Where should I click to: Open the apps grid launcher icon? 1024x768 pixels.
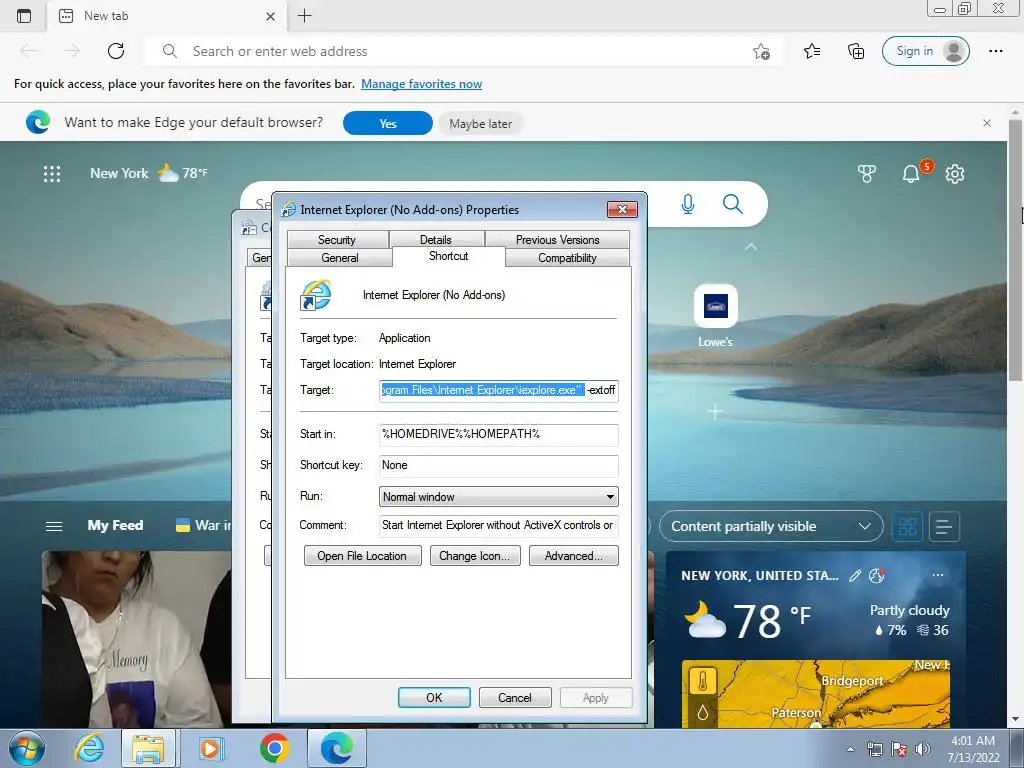52,174
